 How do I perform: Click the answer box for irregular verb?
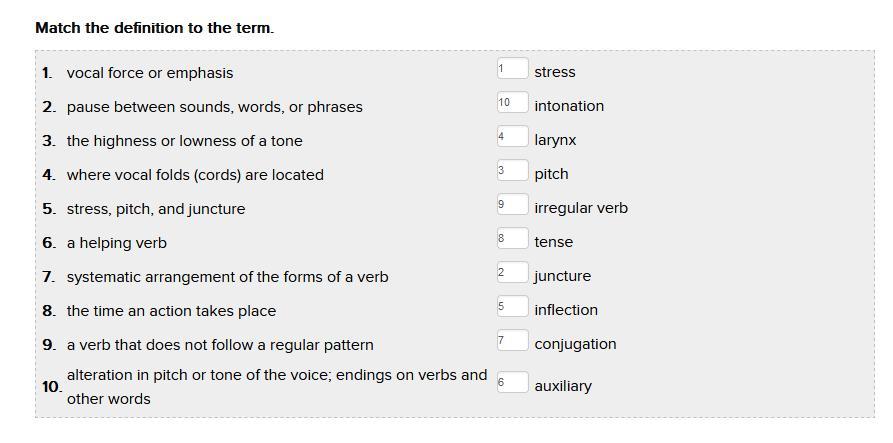pyautogui.click(x=512, y=206)
